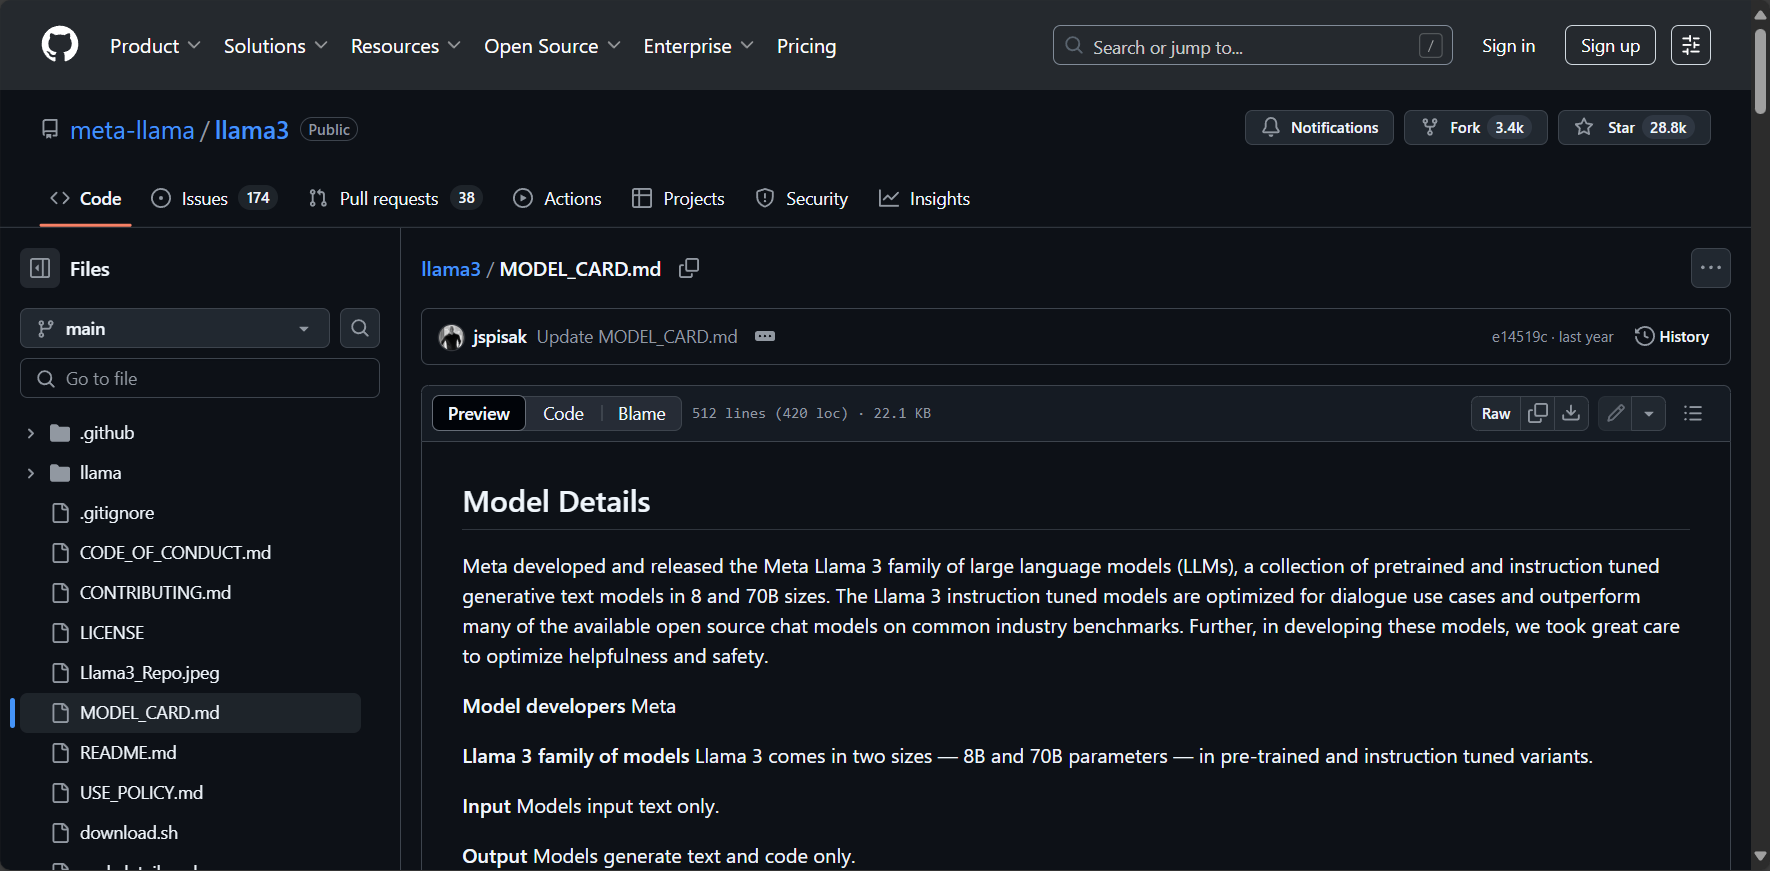Image resolution: width=1770 pixels, height=871 pixels.
Task: Click the Model Details heading
Action: [x=556, y=502]
